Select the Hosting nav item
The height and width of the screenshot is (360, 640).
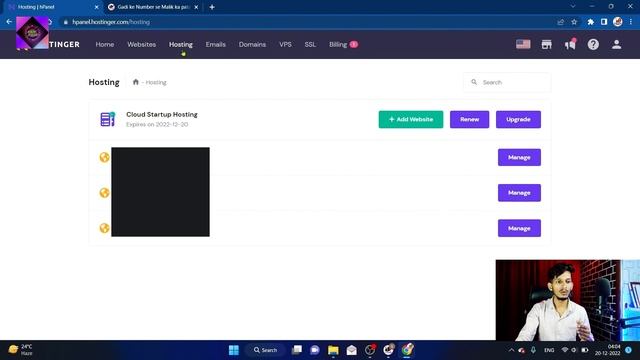[x=181, y=44]
